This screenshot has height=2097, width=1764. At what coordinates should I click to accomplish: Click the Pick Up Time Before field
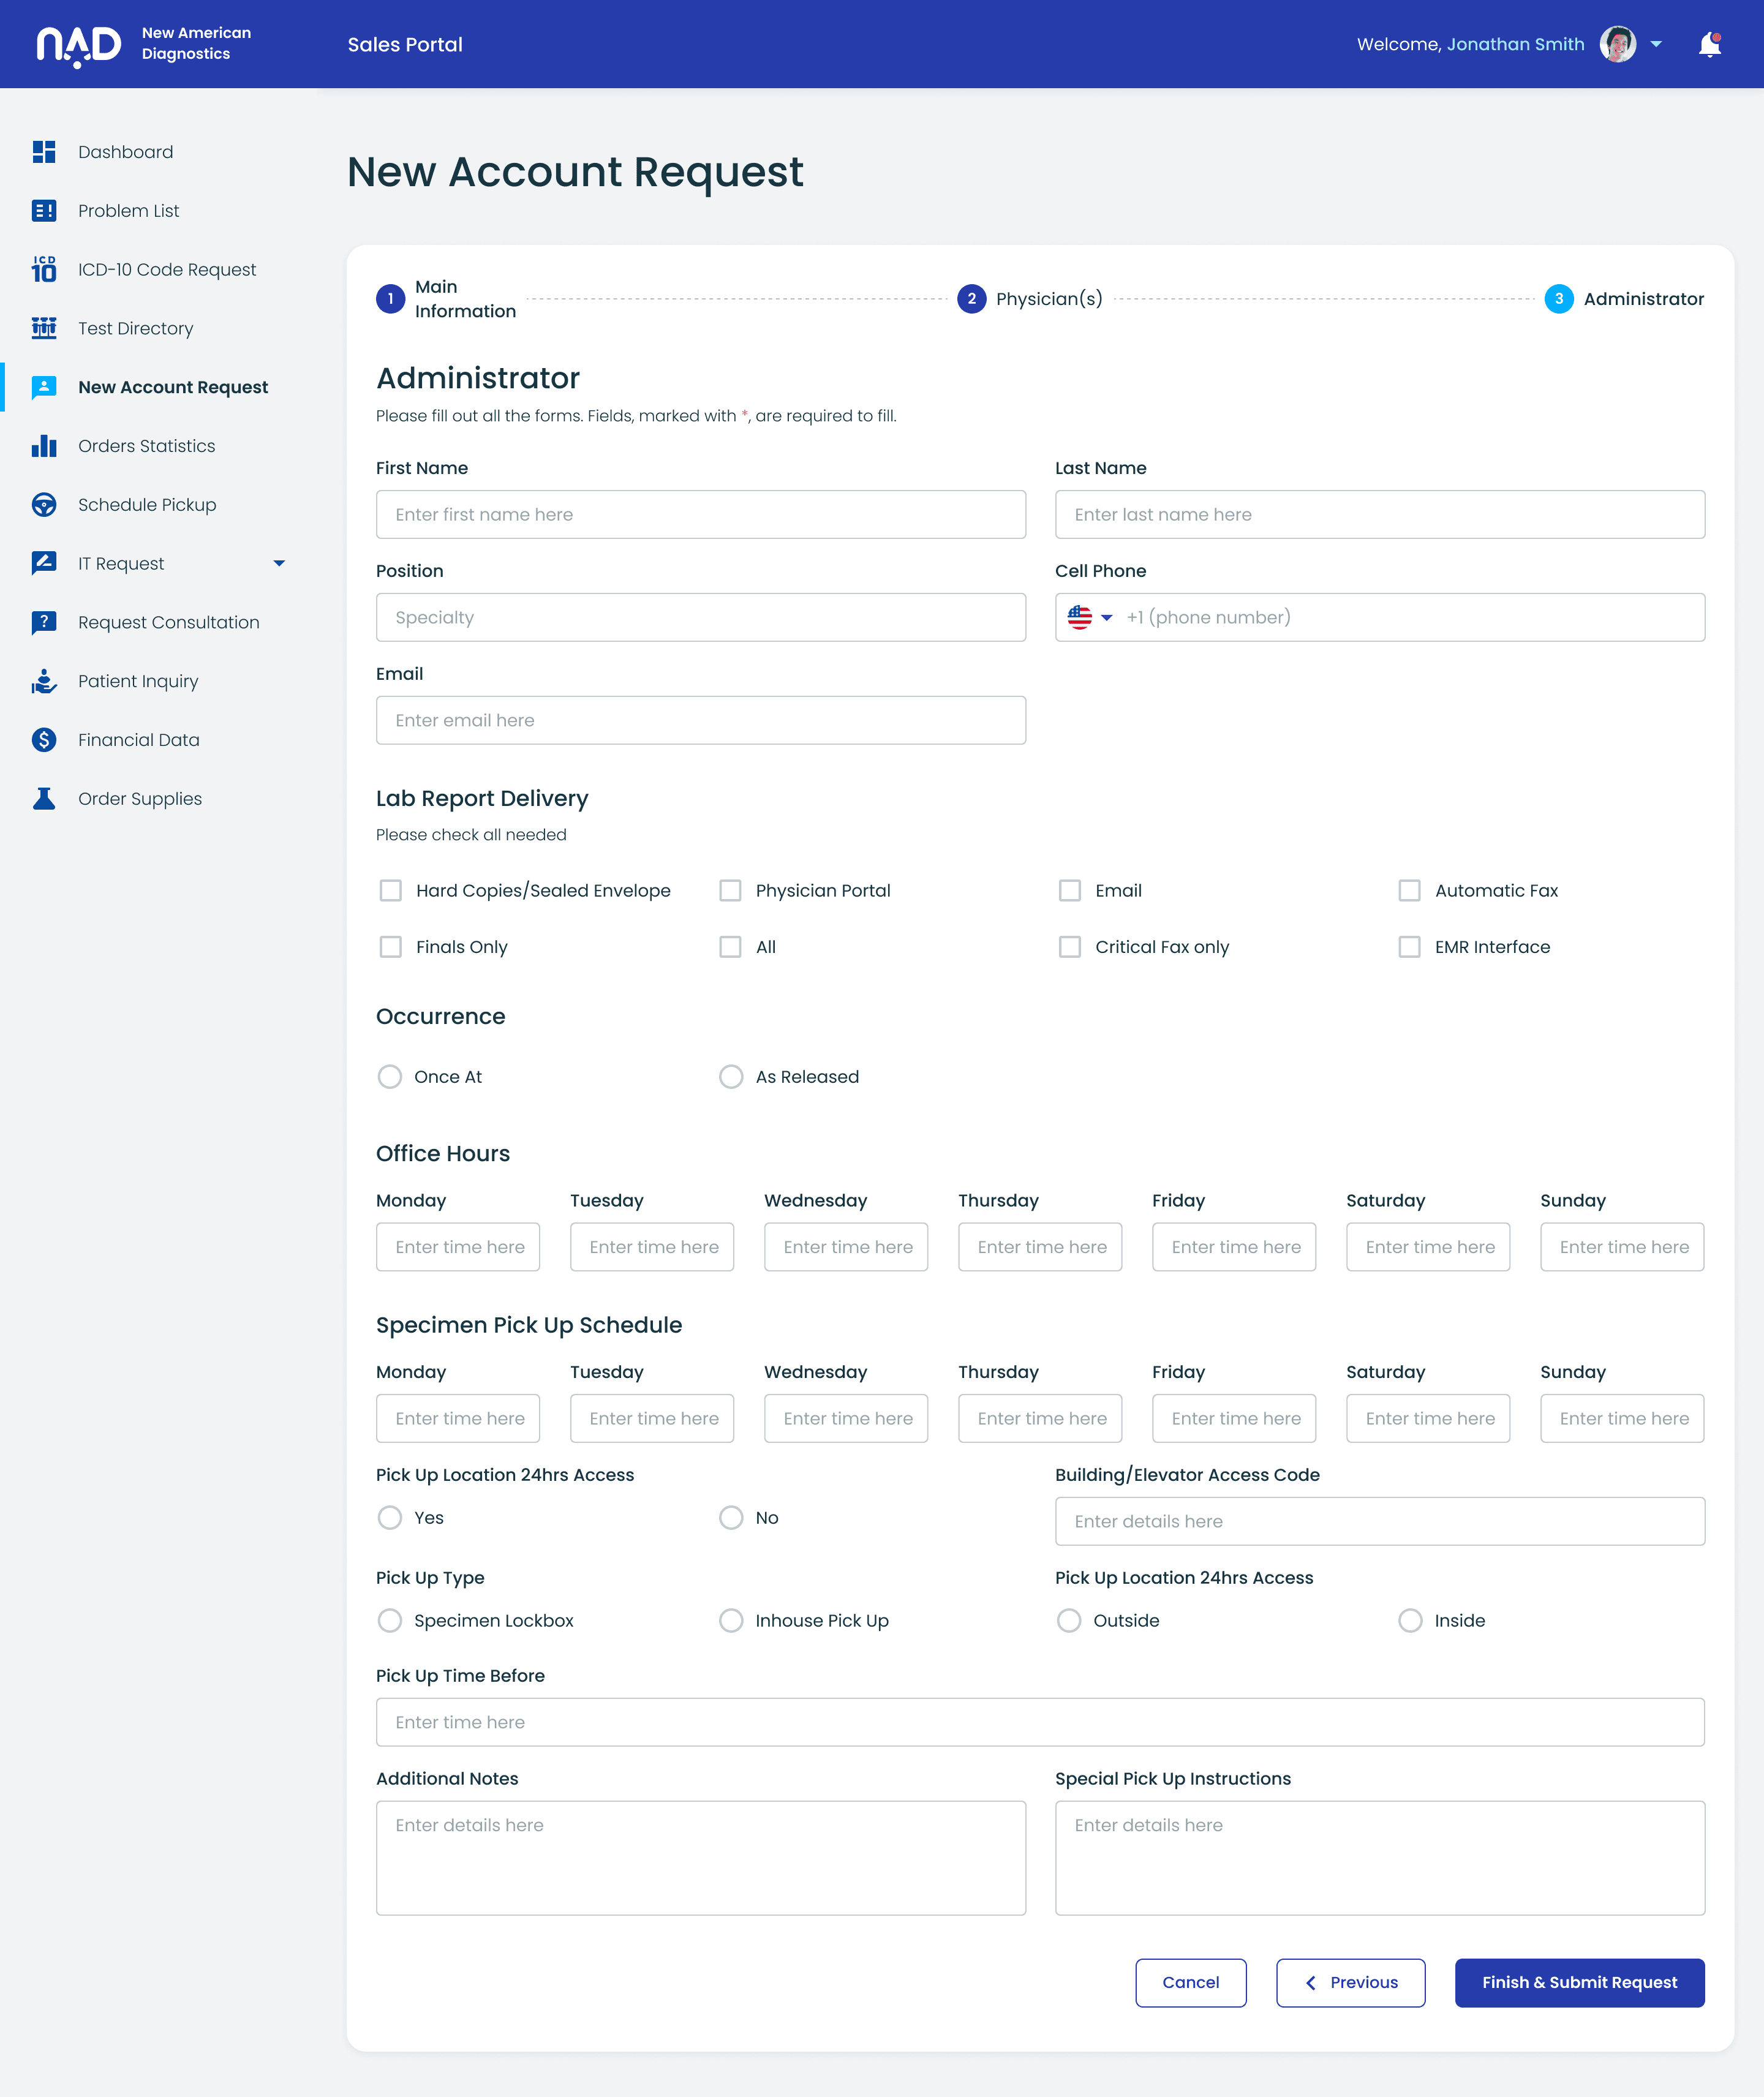pos(1040,1723)
